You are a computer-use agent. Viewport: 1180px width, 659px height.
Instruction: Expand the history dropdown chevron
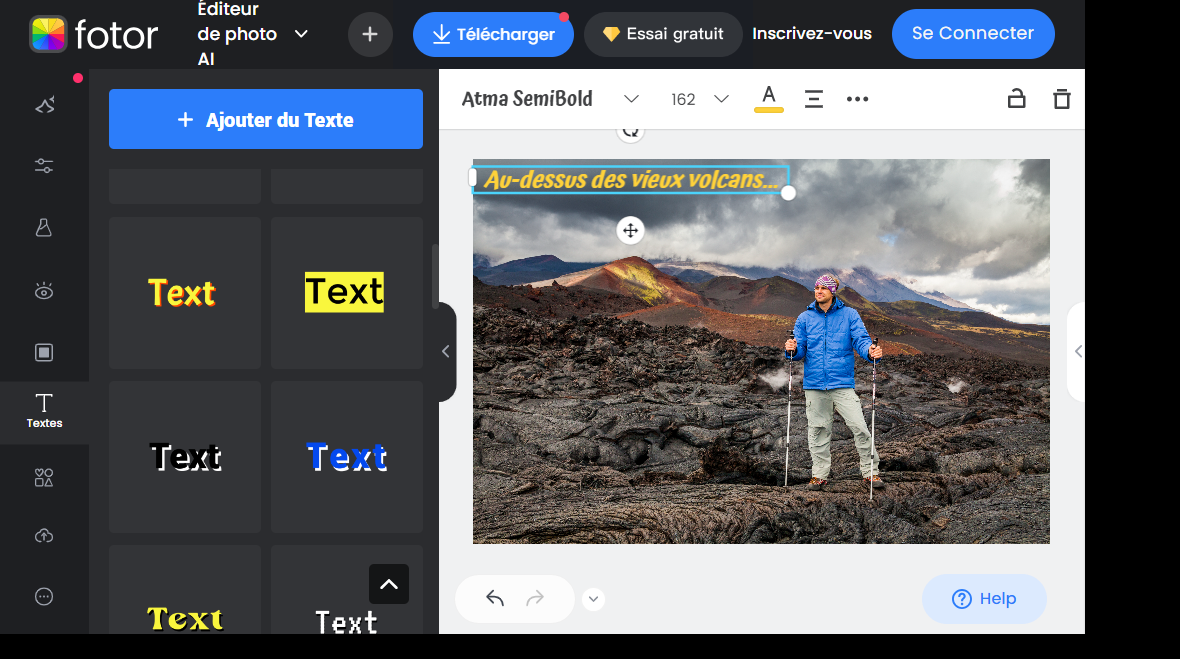(594, 599)
